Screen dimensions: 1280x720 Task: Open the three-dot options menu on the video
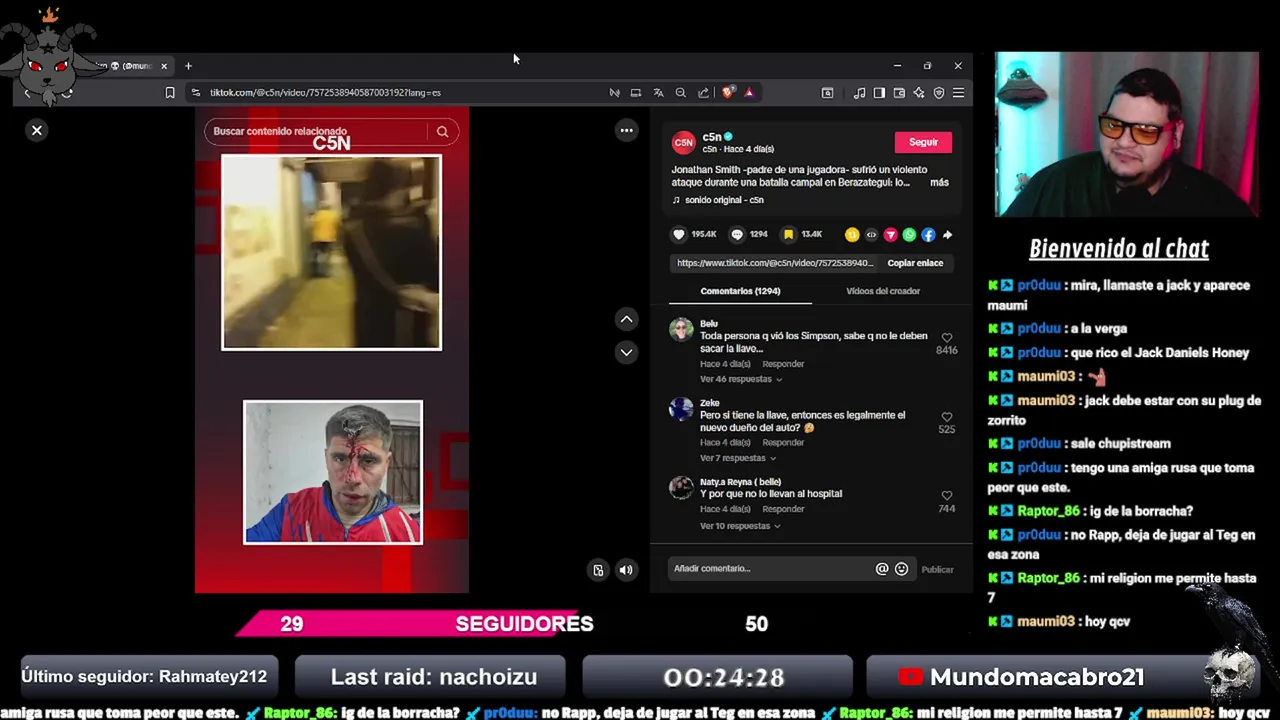tap(626, 130)
